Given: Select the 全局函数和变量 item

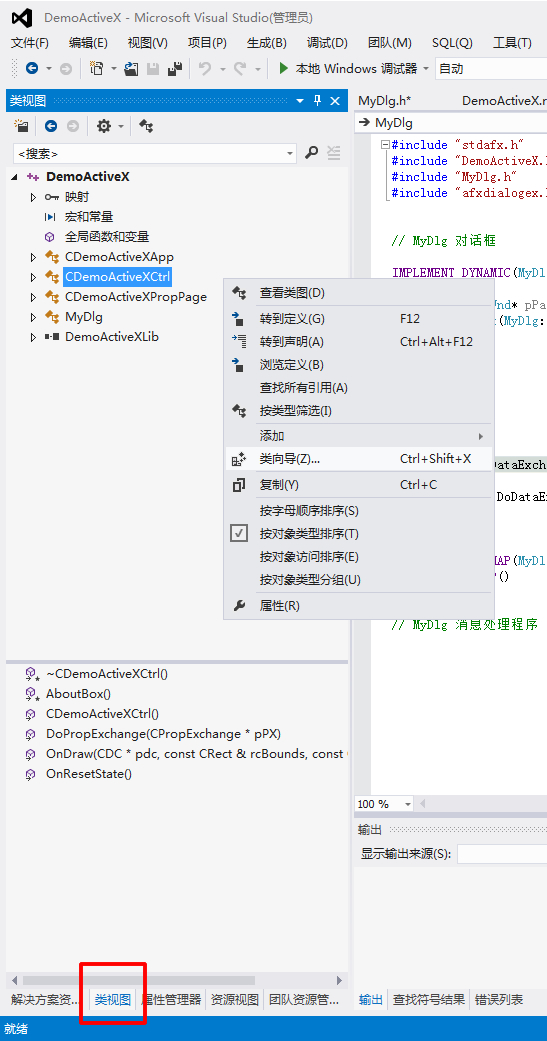Looking at the screenshot, I should (x=107, y=237).
